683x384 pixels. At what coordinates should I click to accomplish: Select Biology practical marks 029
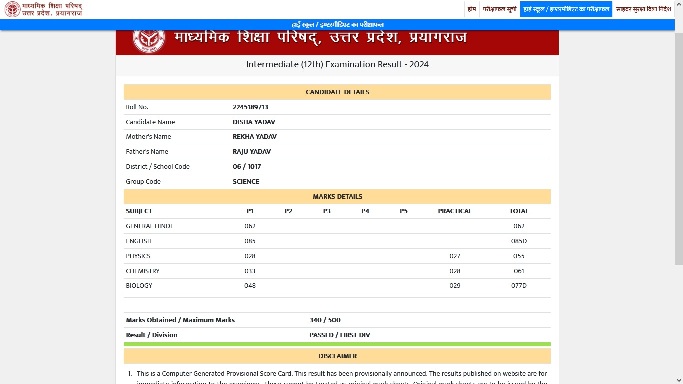point(455,286)
